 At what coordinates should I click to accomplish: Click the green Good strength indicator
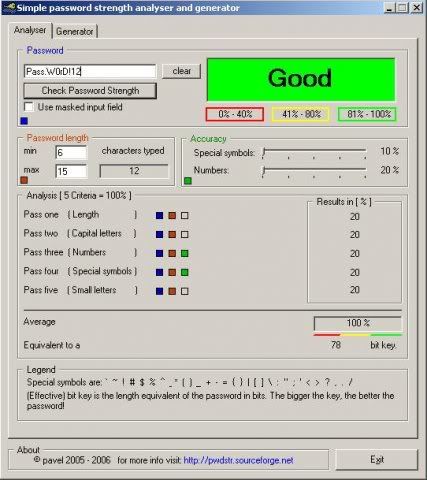[301, 79]
